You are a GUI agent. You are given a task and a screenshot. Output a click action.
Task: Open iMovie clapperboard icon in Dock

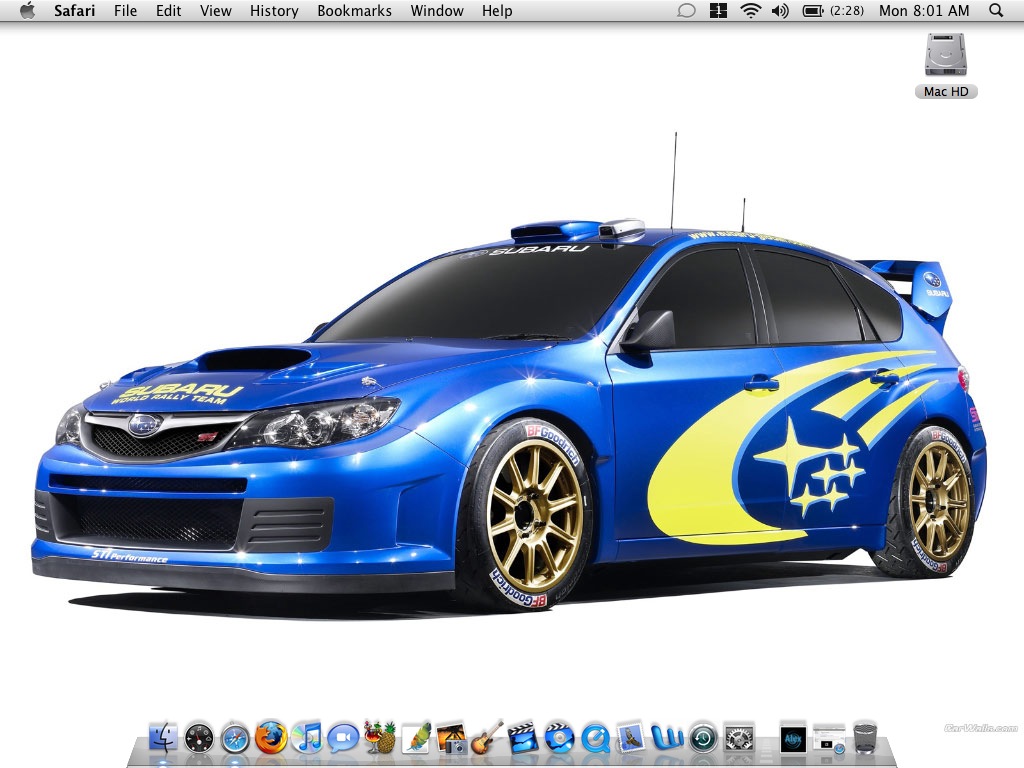[522, 738]
